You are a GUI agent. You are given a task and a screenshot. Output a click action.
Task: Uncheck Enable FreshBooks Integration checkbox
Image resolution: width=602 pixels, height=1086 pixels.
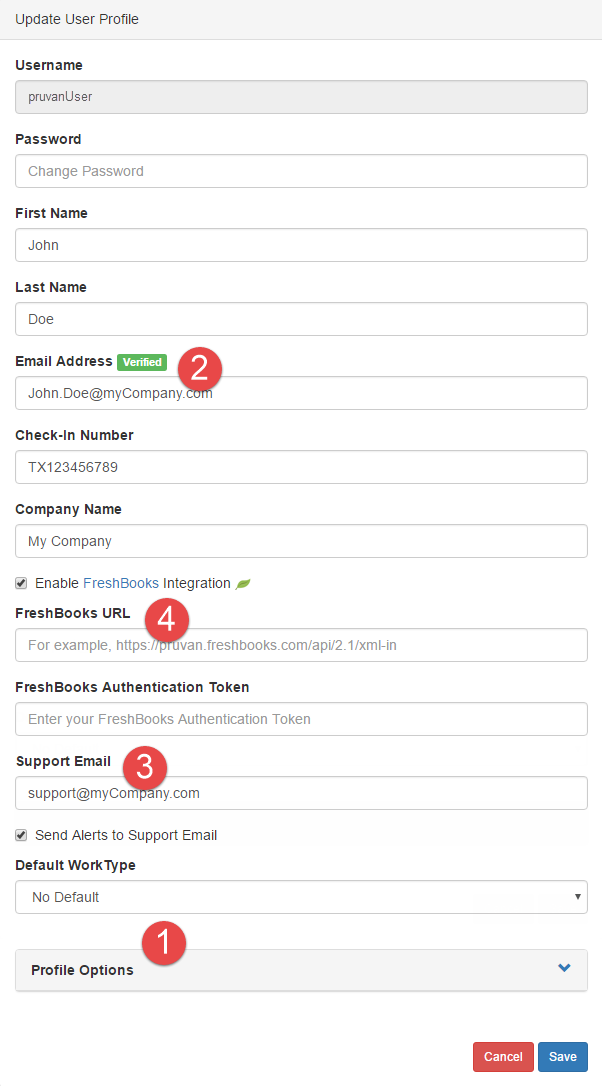21,583
